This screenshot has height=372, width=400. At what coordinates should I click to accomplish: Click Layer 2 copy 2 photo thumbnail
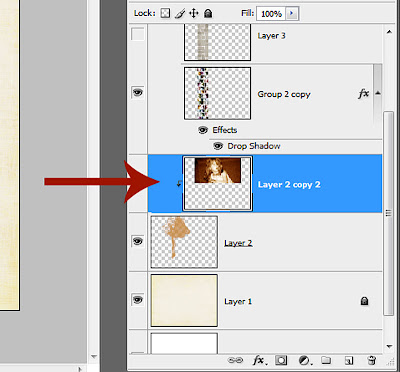coord(217,184)
